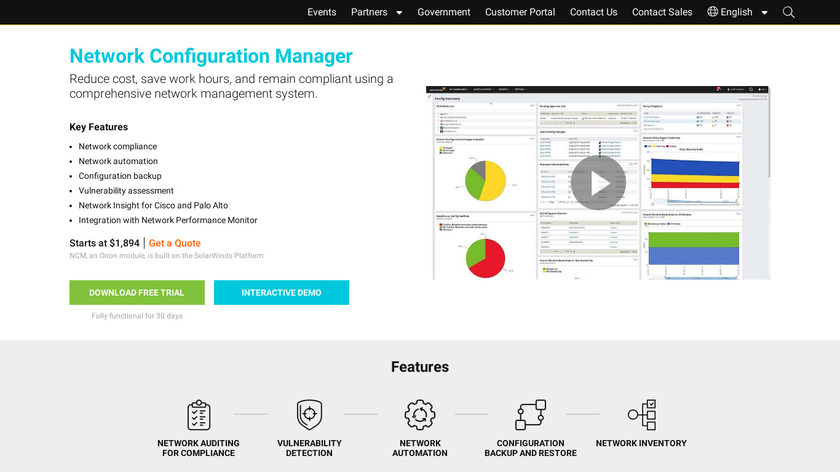Open the Contact Us page
This screenshot has height=472, width=840.
(594, 12)
